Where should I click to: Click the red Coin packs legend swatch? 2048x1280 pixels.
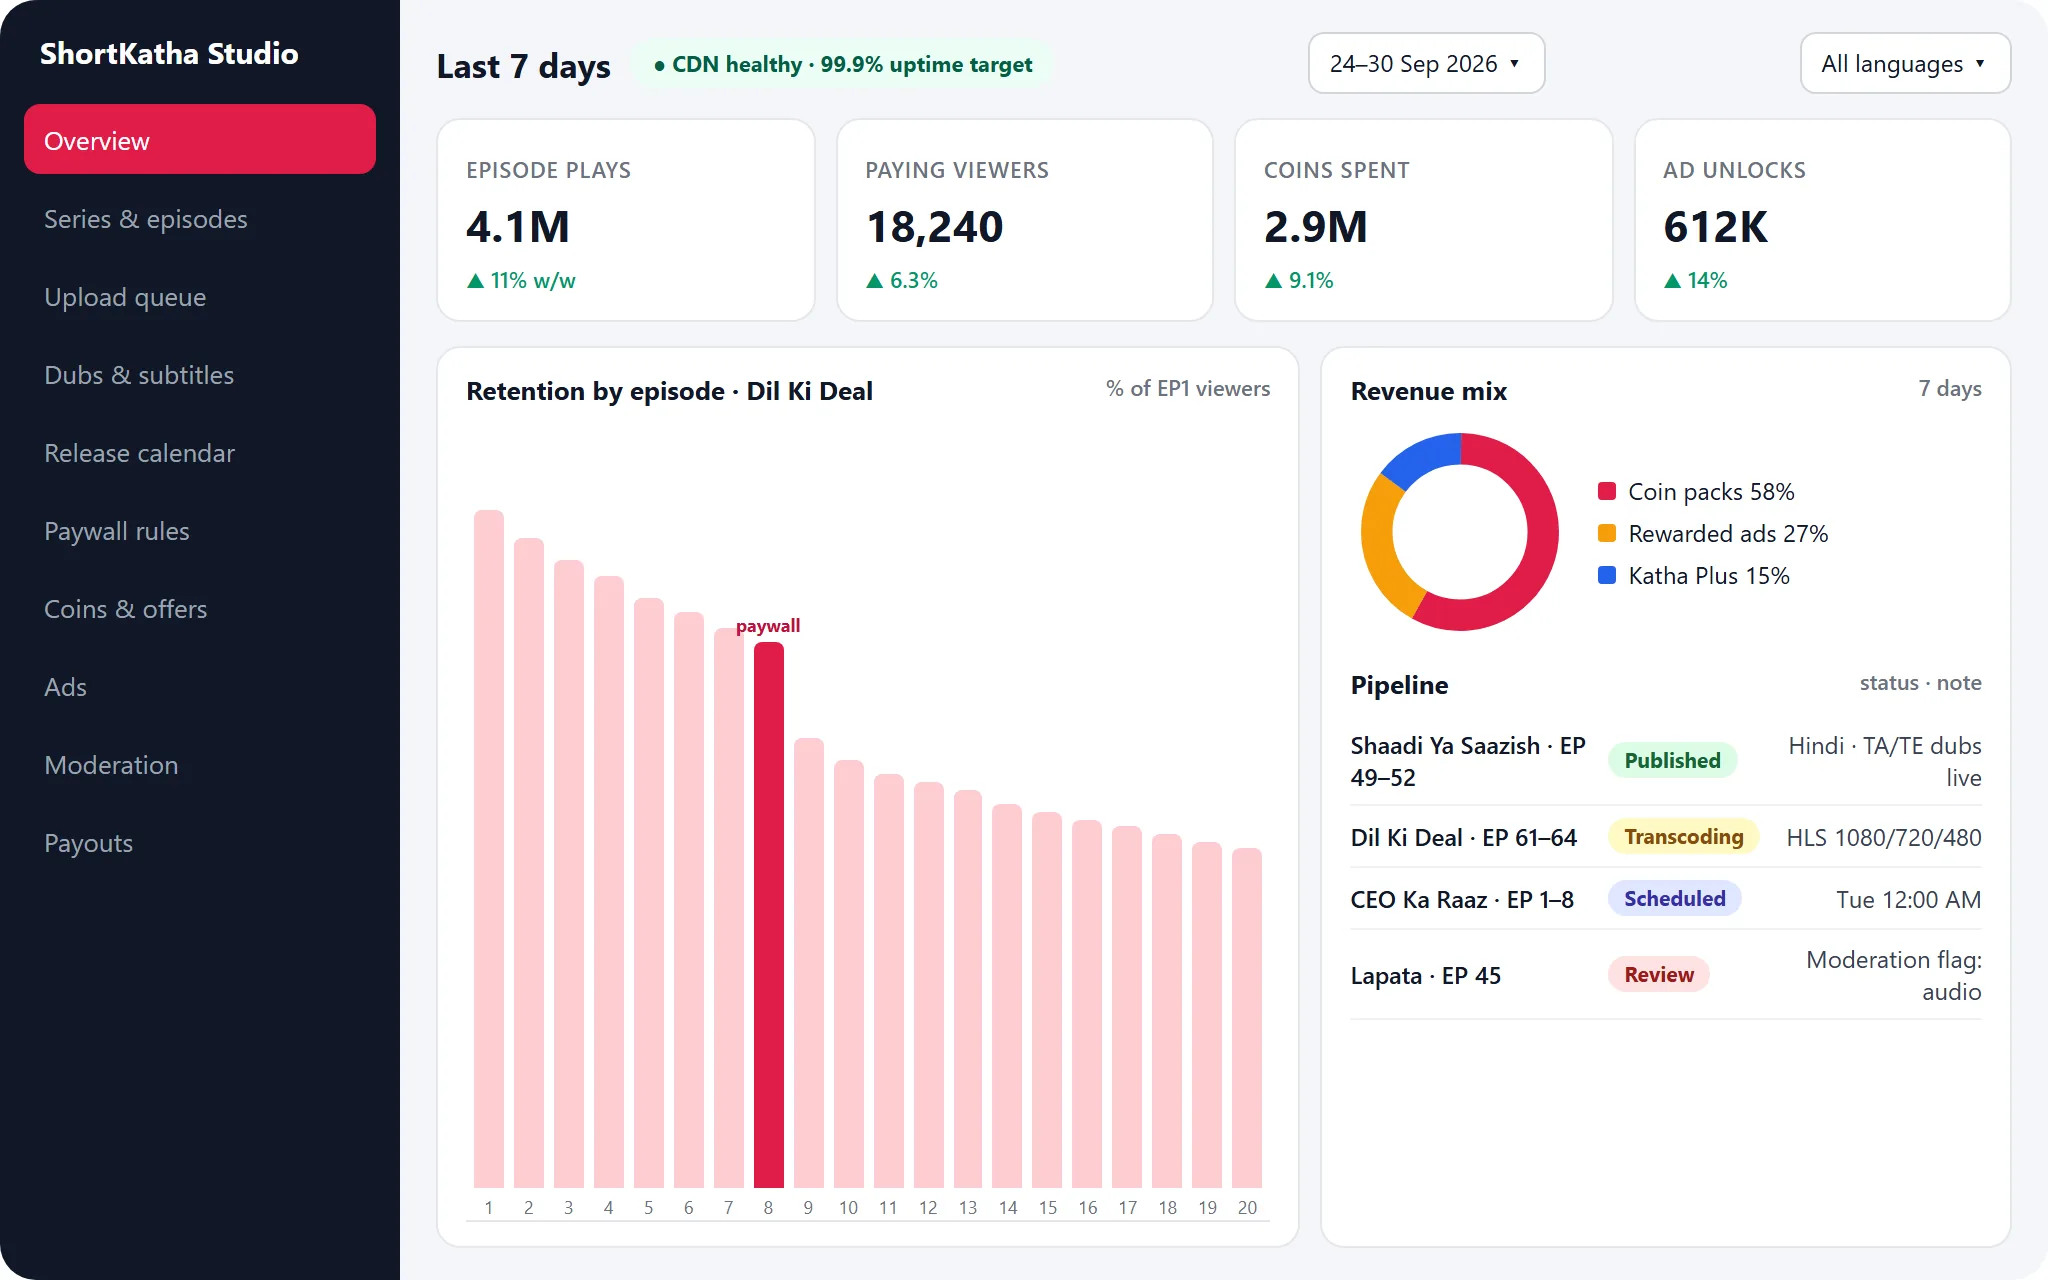click(x=1607, y=491)
